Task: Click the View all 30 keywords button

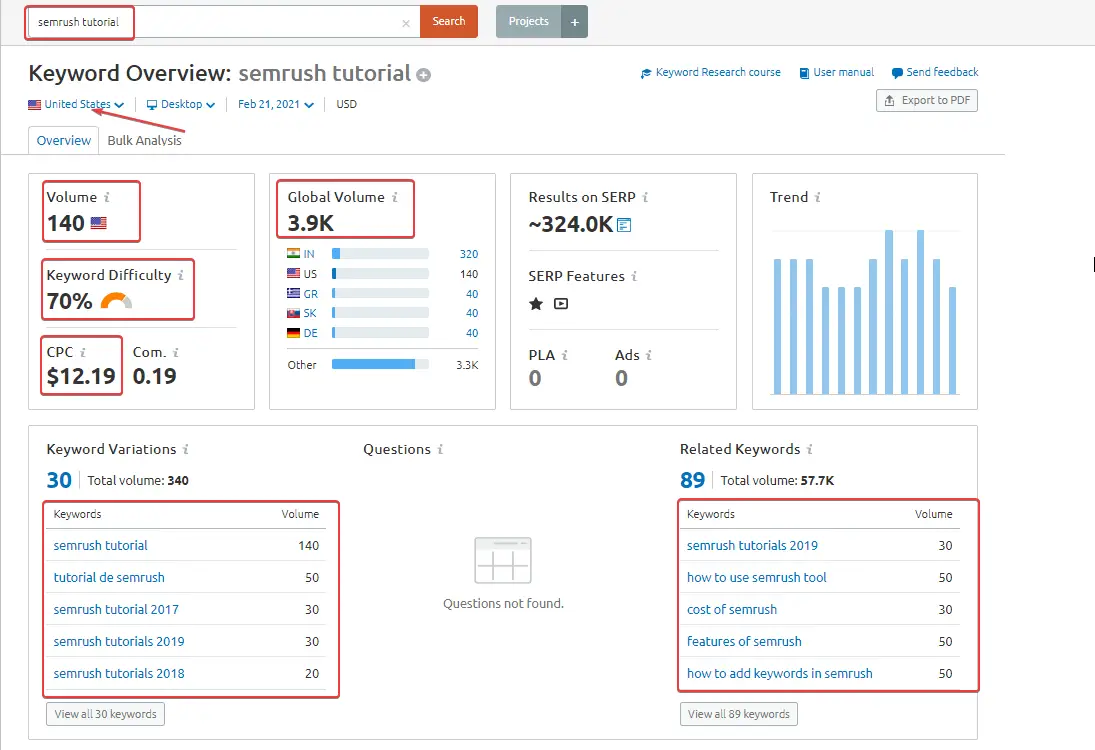Action: (x=105, y=714)
